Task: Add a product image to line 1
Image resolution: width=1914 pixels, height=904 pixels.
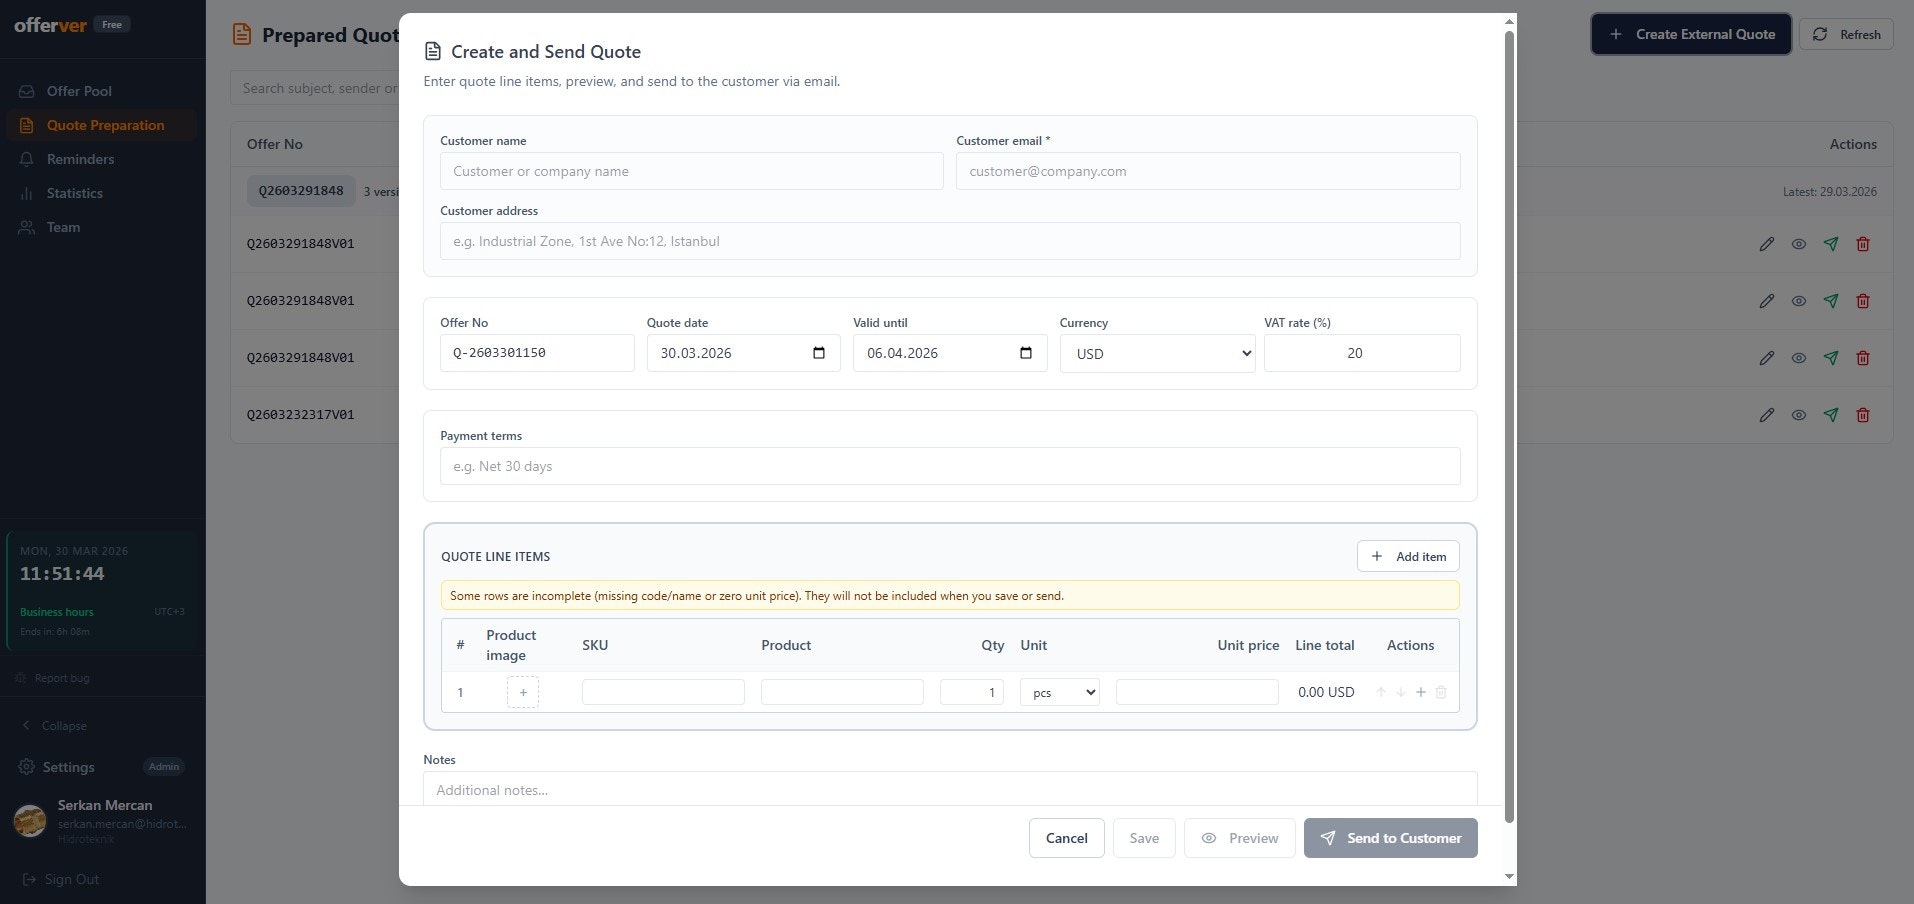Action: coord(523,692)
